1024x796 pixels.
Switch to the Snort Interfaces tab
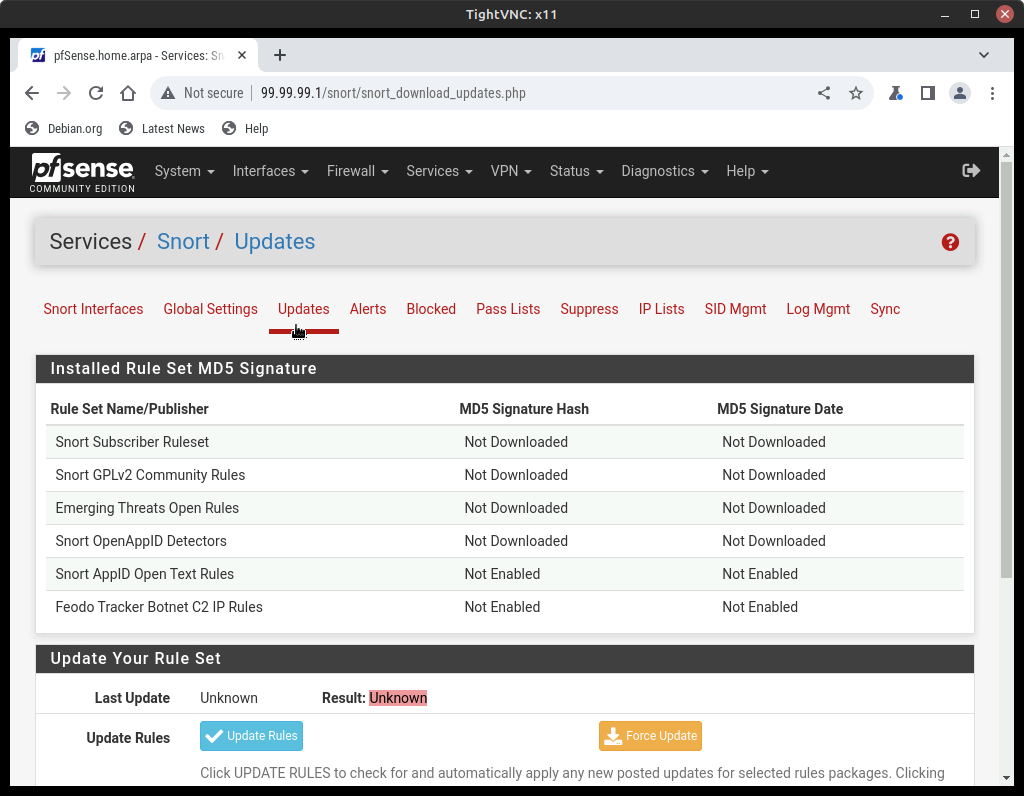93,309
